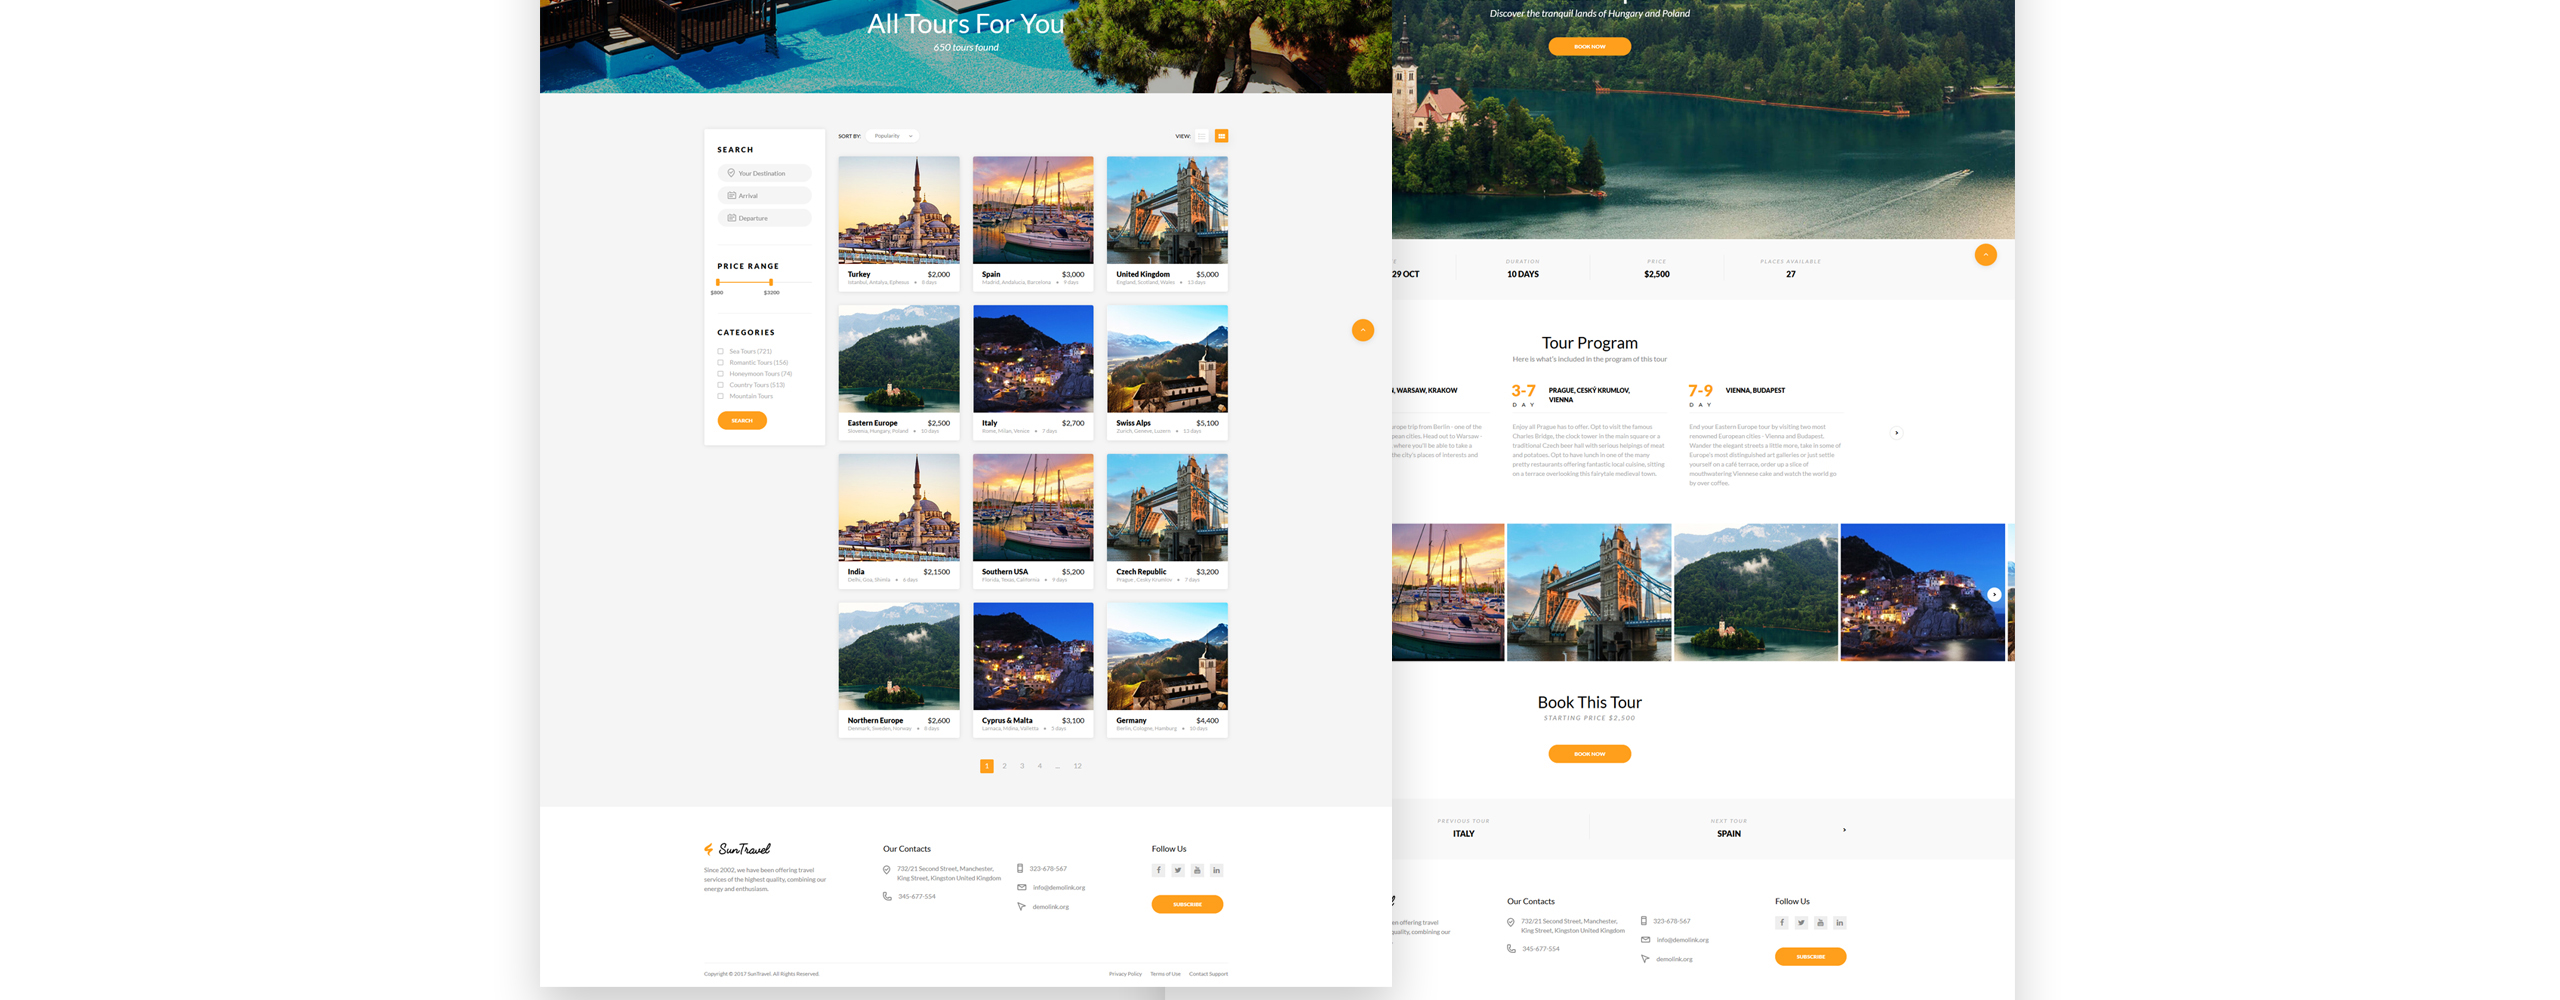Click arrow beside Next Tour Spain
This screenshot has width=2560, height=1000.
[1844, 829]
